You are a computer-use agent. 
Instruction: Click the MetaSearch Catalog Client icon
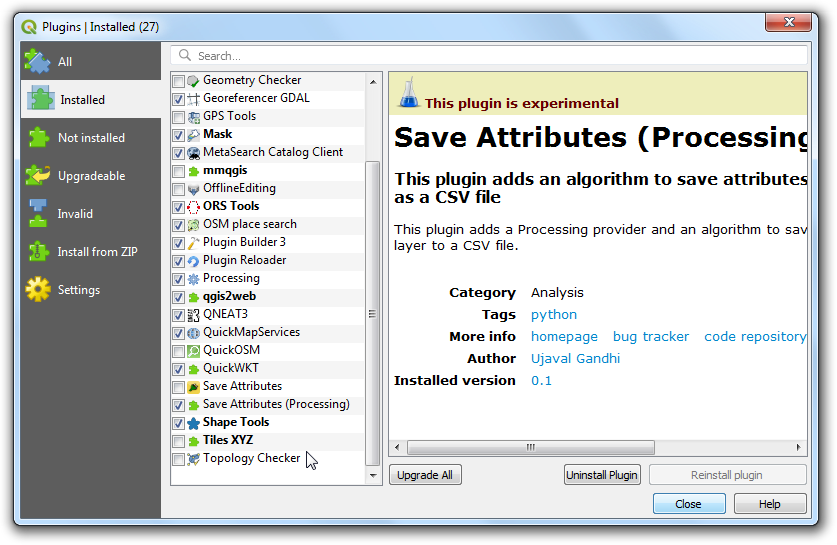pos(194,153)
